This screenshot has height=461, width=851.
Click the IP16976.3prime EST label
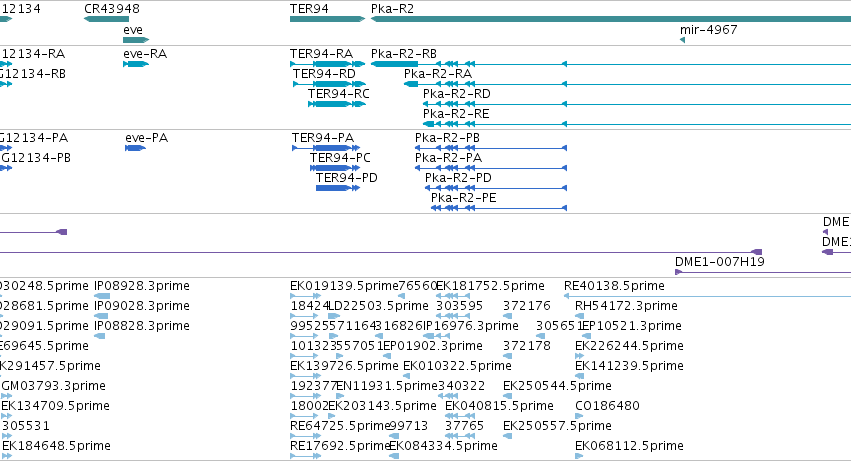[471, 326]
